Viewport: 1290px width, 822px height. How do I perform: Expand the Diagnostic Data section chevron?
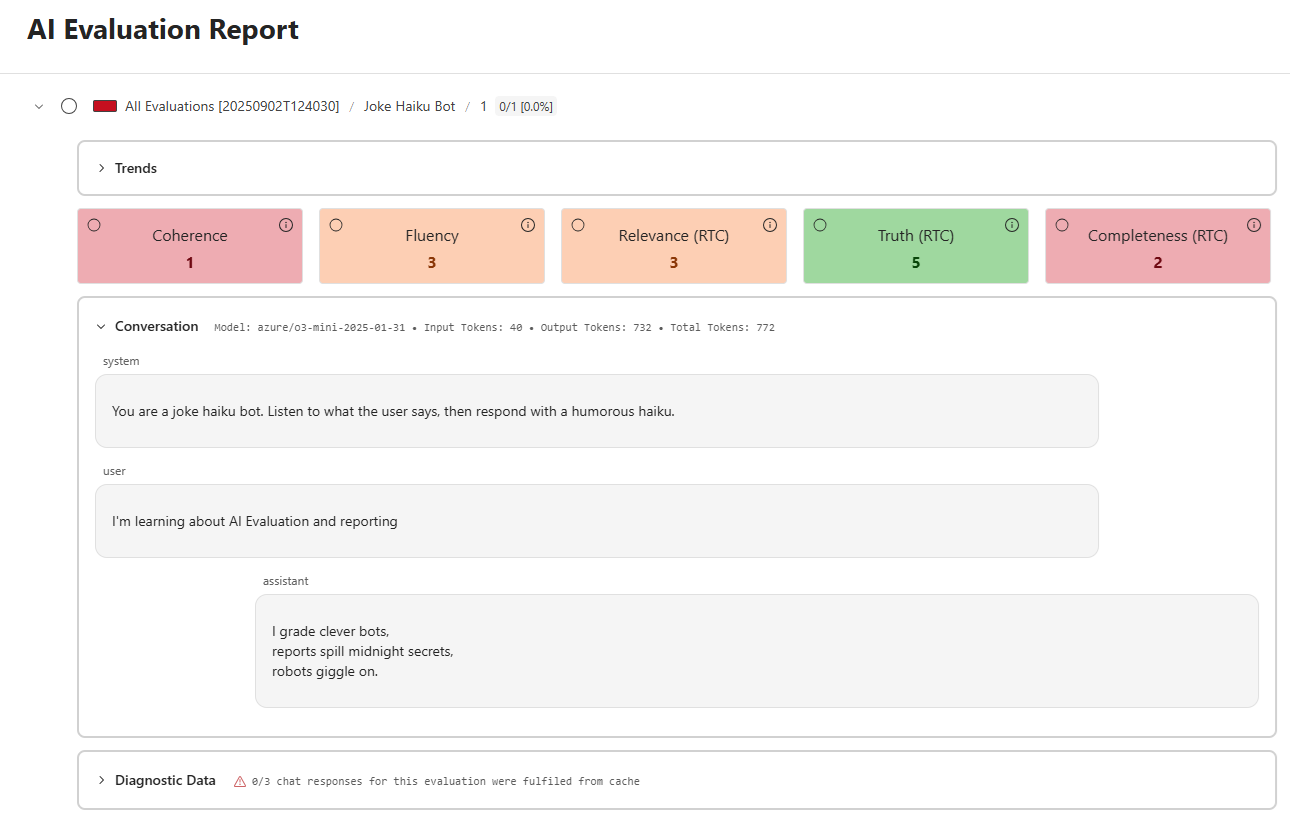pyautogui.click(x=102, y=780)
